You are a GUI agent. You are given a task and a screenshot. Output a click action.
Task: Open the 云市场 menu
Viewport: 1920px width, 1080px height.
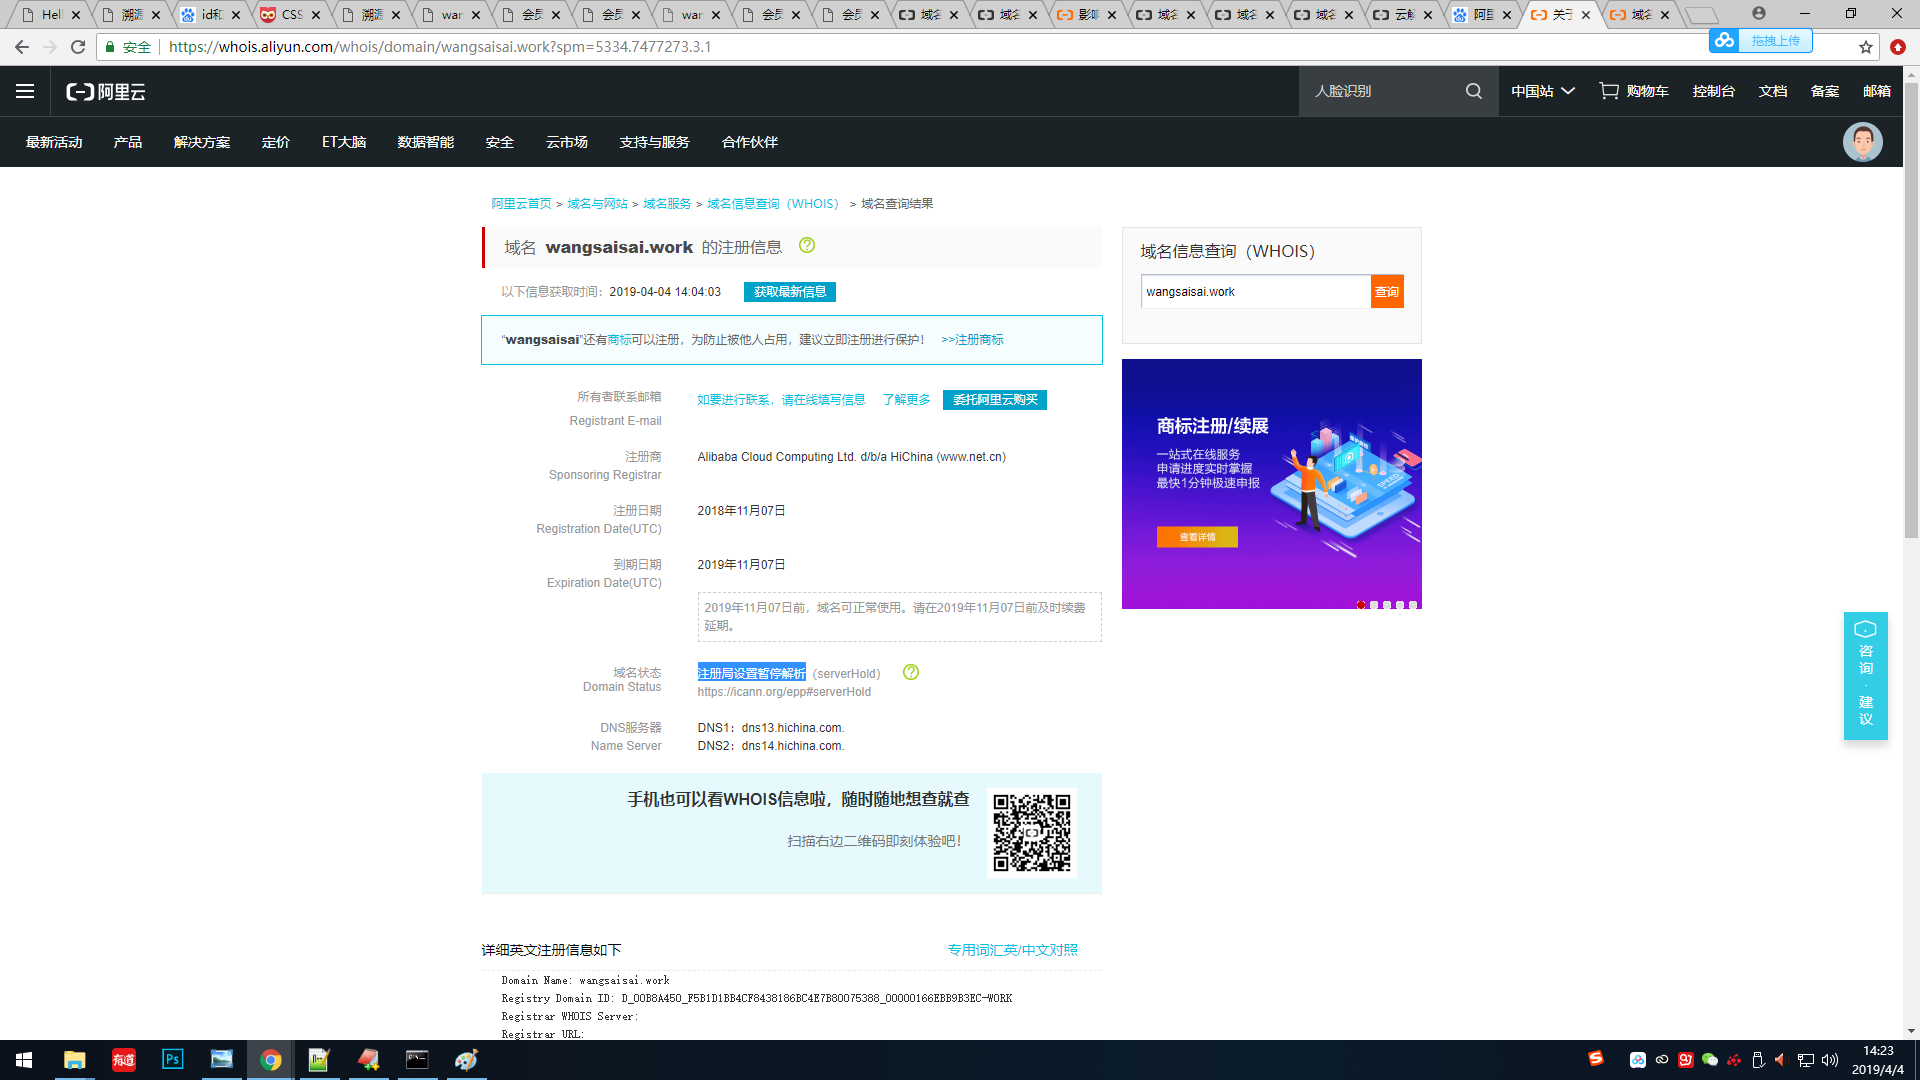[x=567, y=142]
